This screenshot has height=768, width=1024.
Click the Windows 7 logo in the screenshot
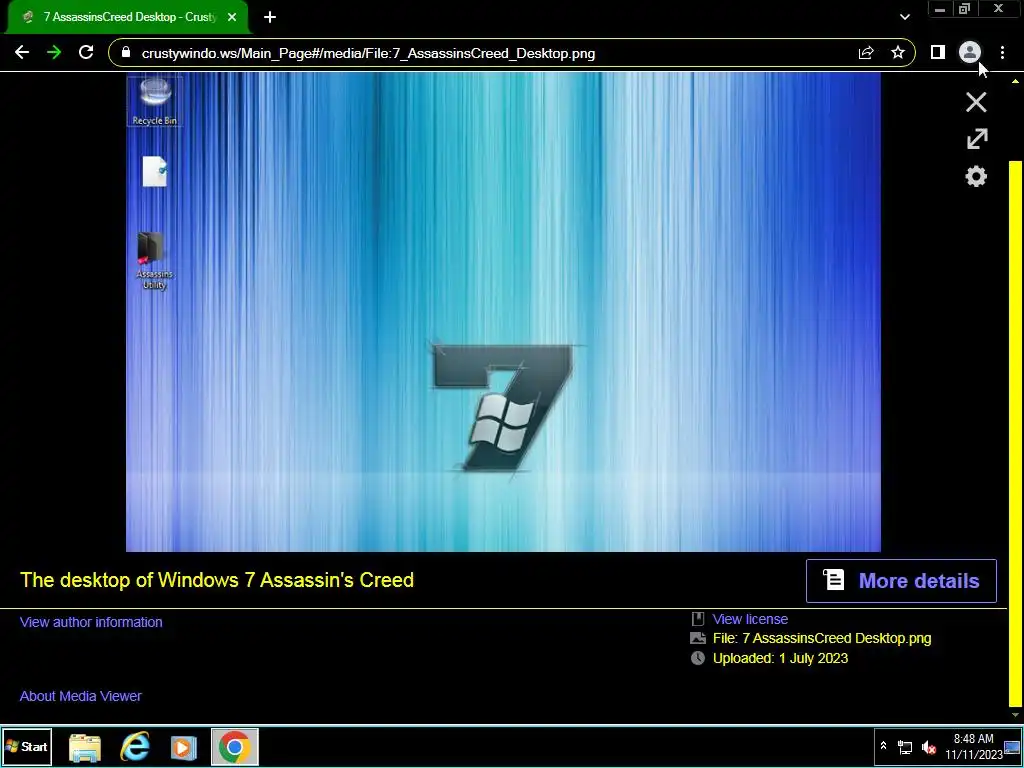pyautogui.click(x=502, y=408)
